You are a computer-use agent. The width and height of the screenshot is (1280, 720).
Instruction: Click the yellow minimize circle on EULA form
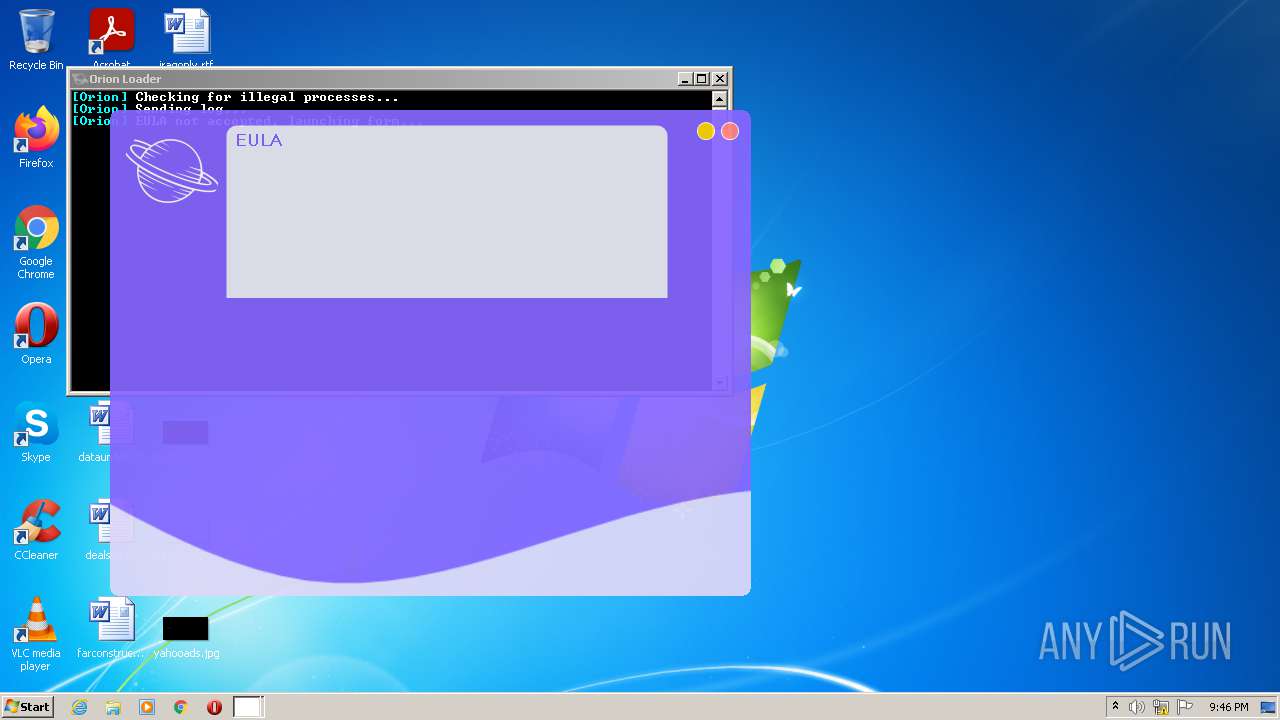705,131
